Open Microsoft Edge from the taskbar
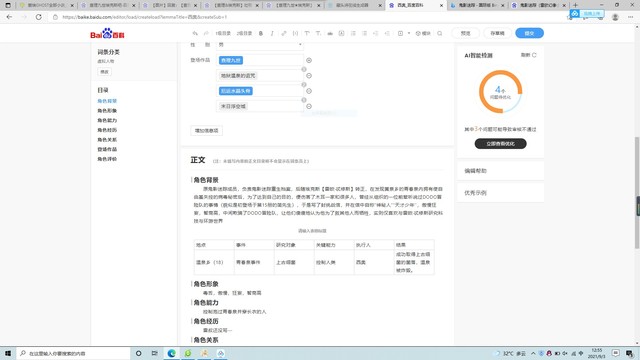Viewport: 640px width, 360px height. pyautogui.click(x=171, y=353)
